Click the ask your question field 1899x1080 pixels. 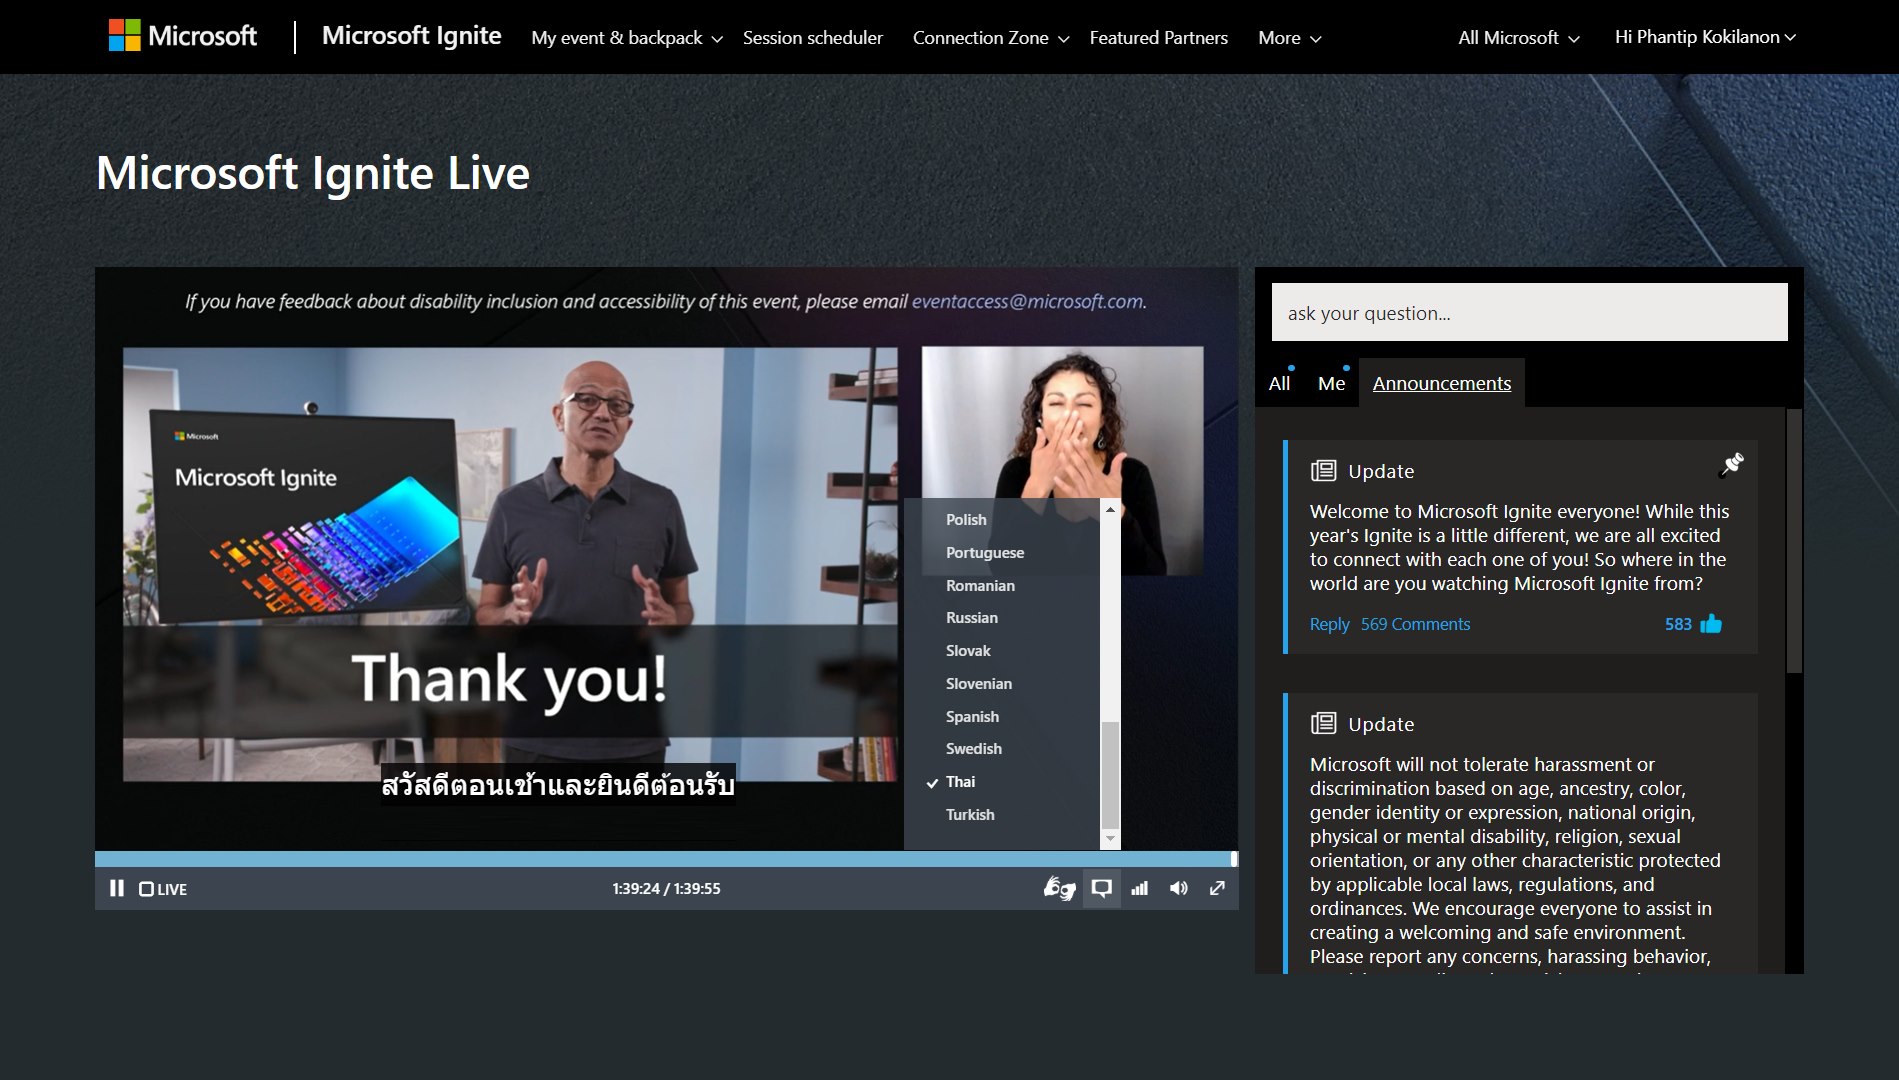1529,312
